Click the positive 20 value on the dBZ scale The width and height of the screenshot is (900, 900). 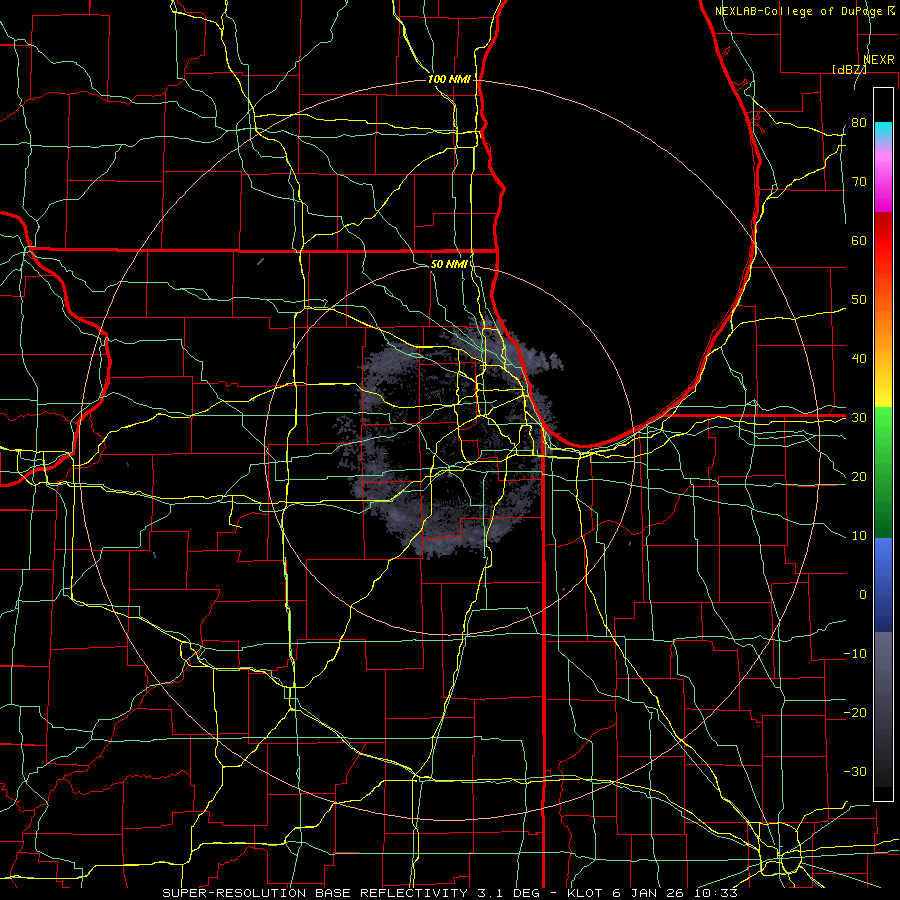(x=859, y=476)
